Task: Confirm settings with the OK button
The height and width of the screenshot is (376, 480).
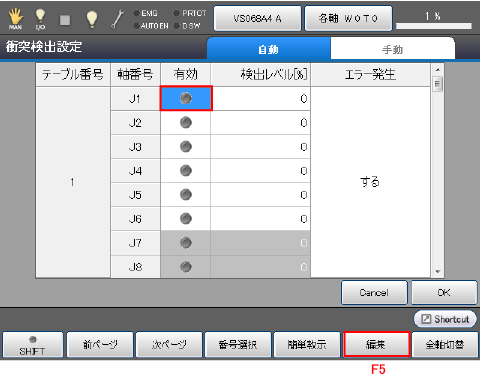Action: 444,292
